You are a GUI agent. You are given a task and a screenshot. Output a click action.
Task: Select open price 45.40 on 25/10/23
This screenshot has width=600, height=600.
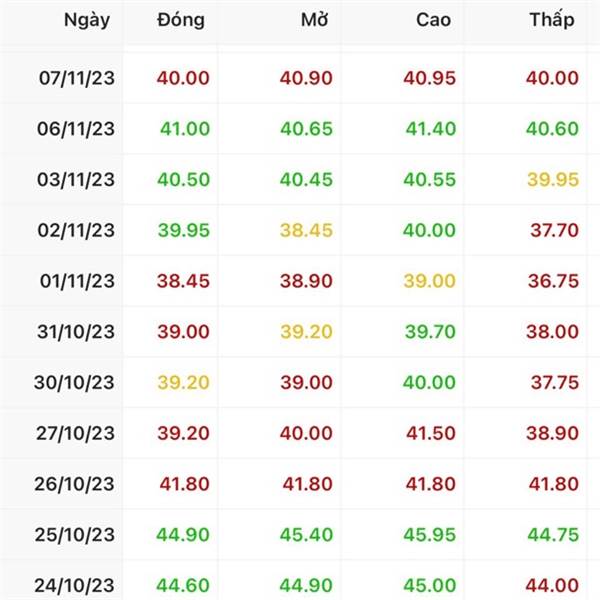pos(307,535)
